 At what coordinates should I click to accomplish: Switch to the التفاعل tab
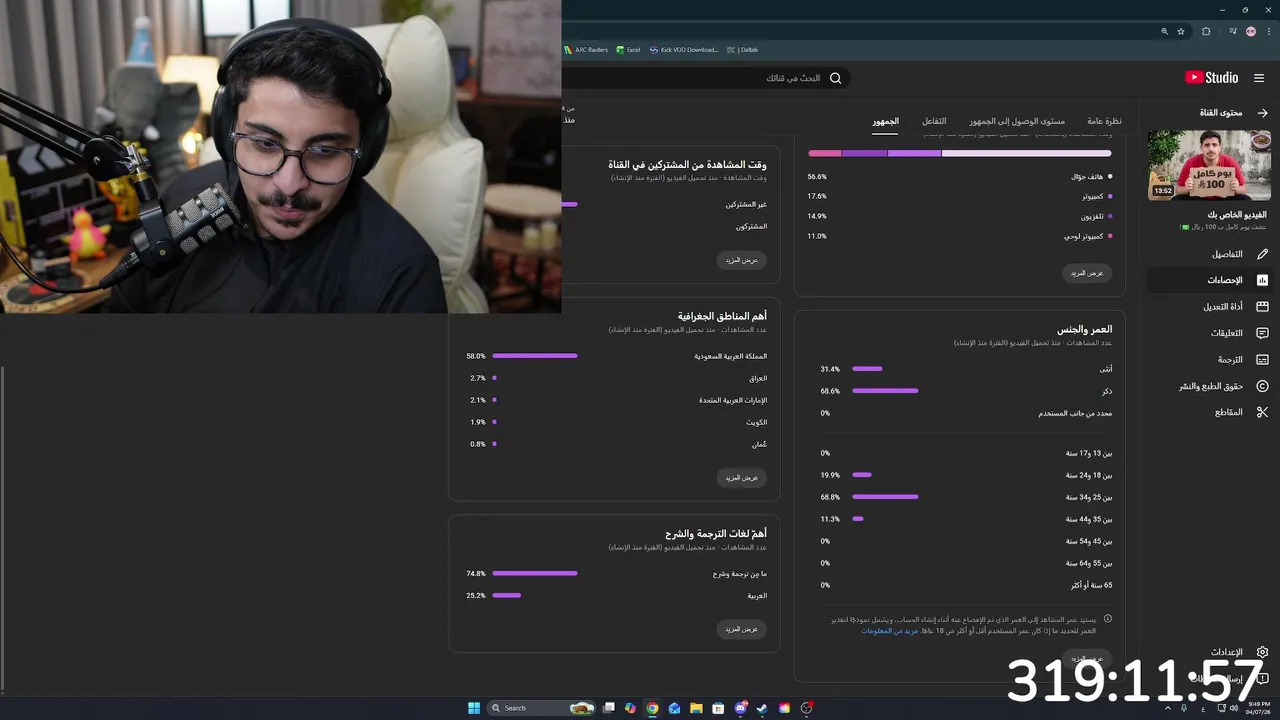934,121
